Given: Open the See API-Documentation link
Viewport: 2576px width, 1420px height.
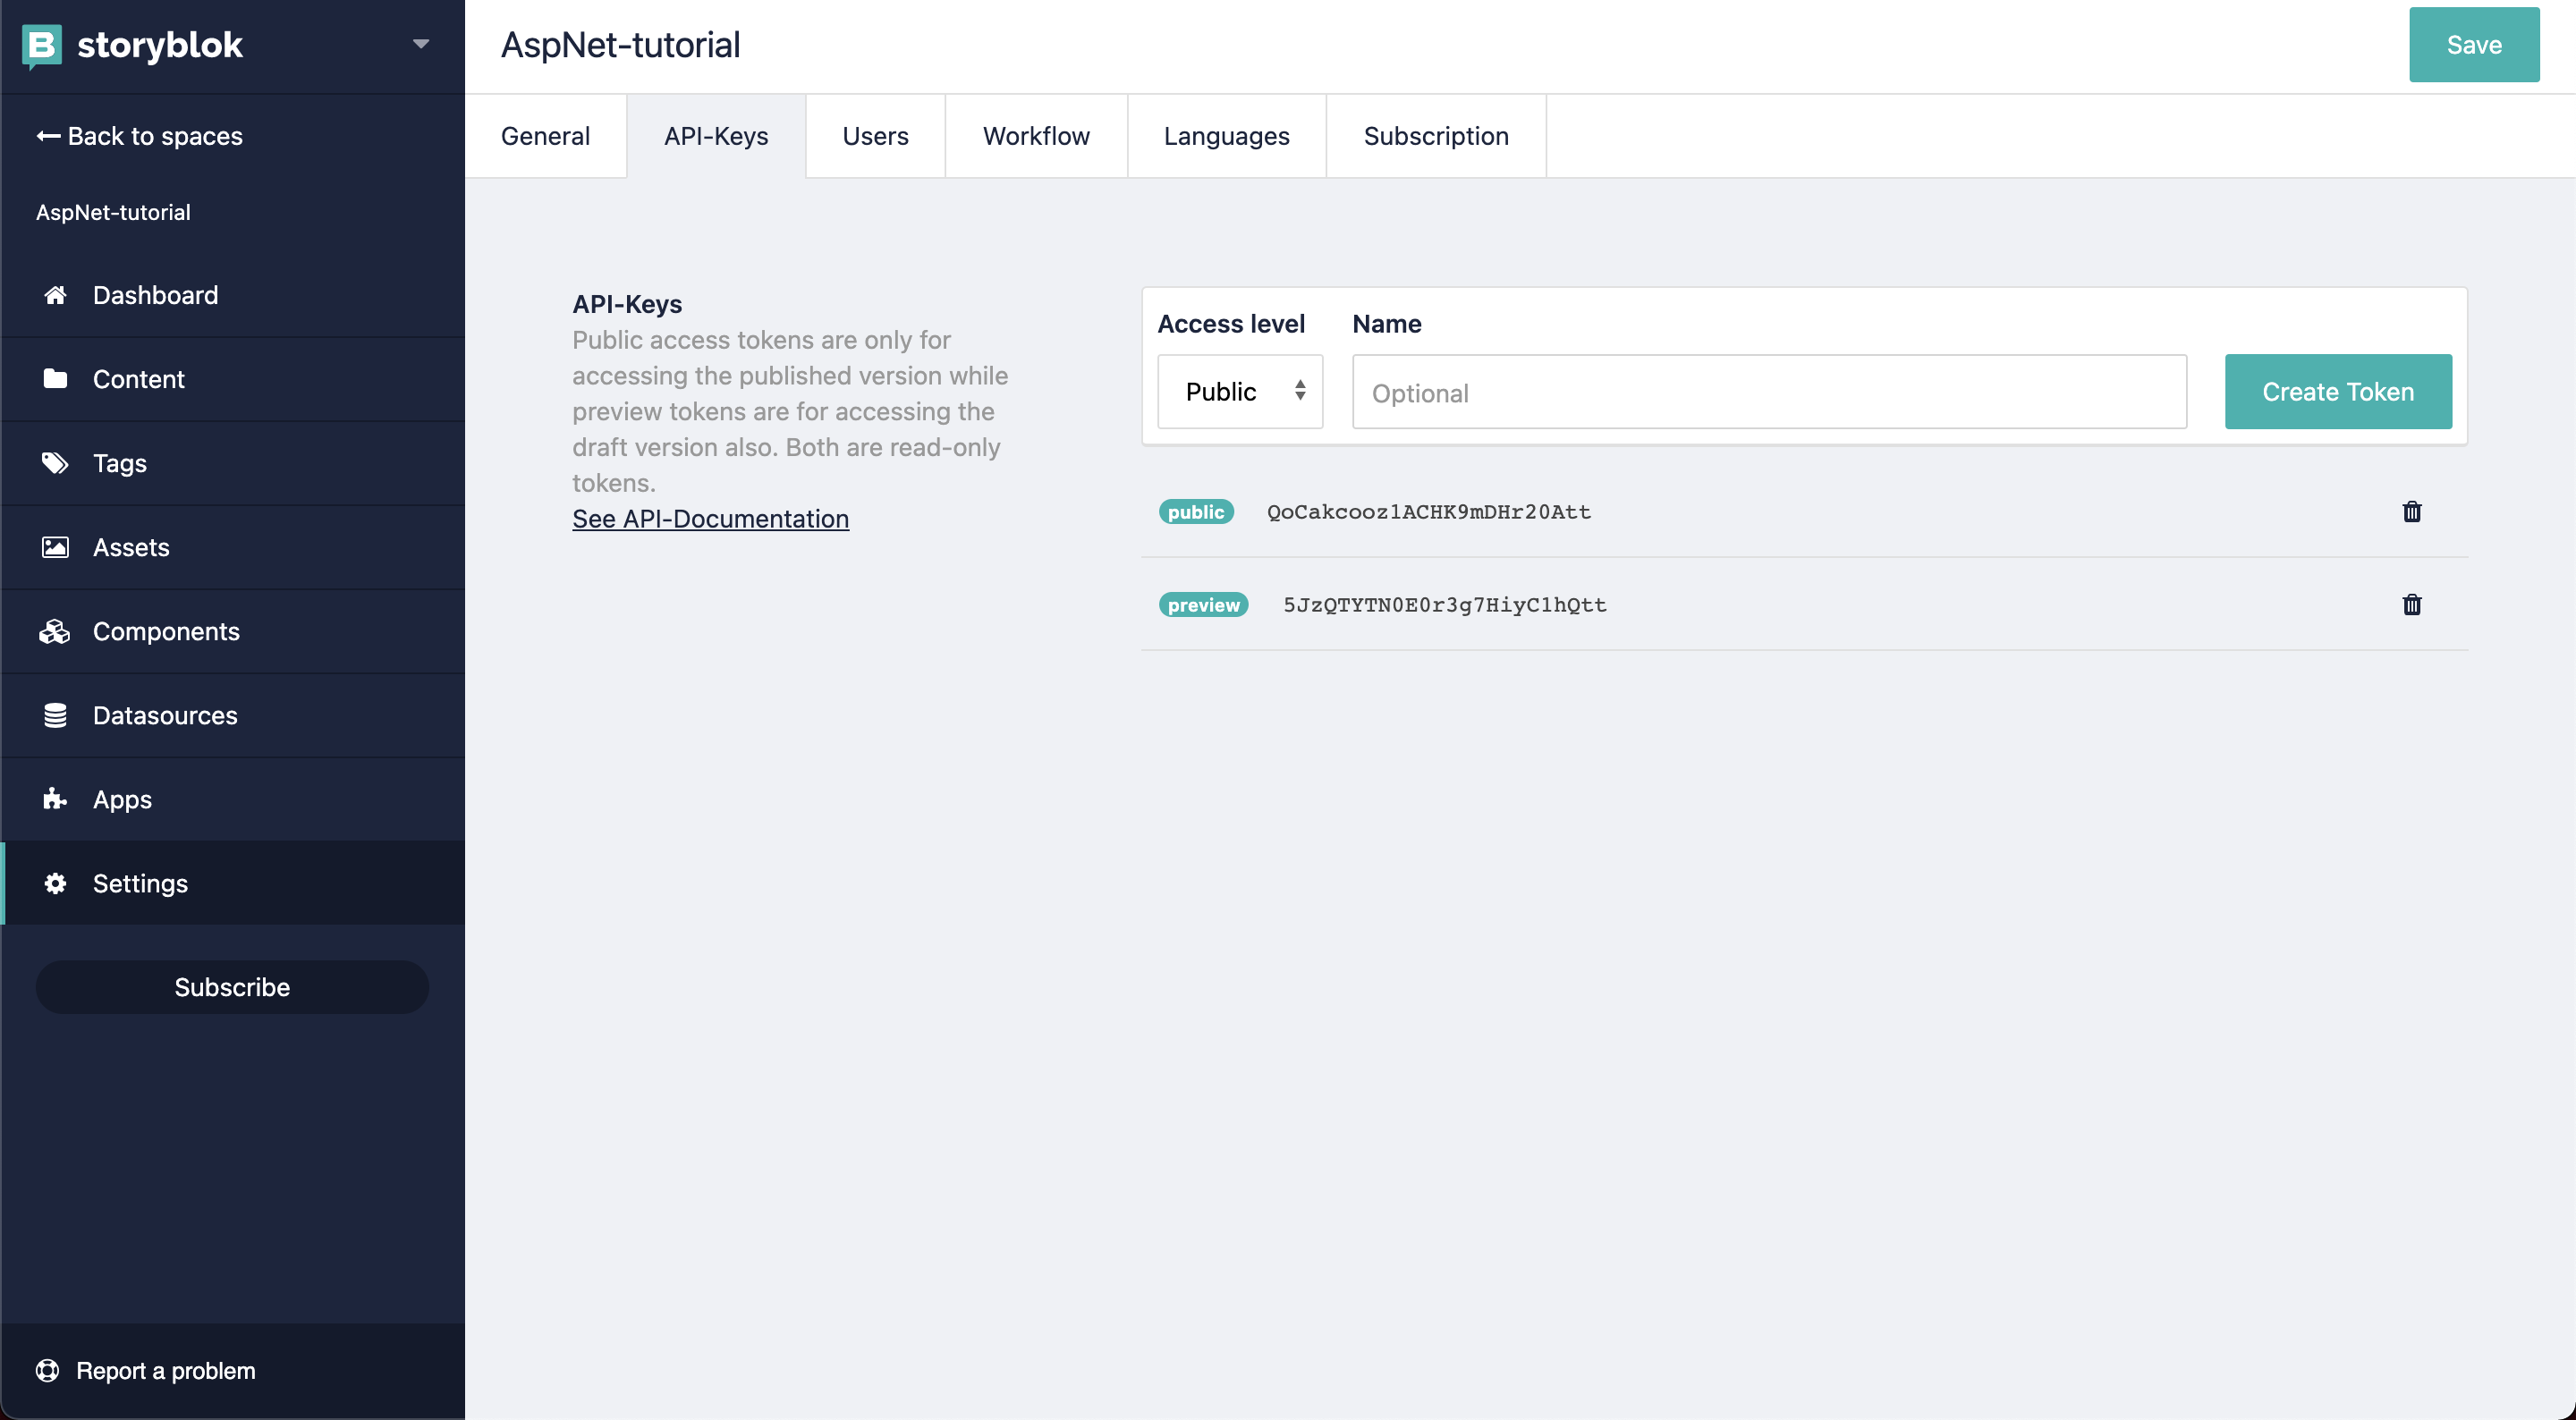Looking at the screenshot, I should coord(710,519).
